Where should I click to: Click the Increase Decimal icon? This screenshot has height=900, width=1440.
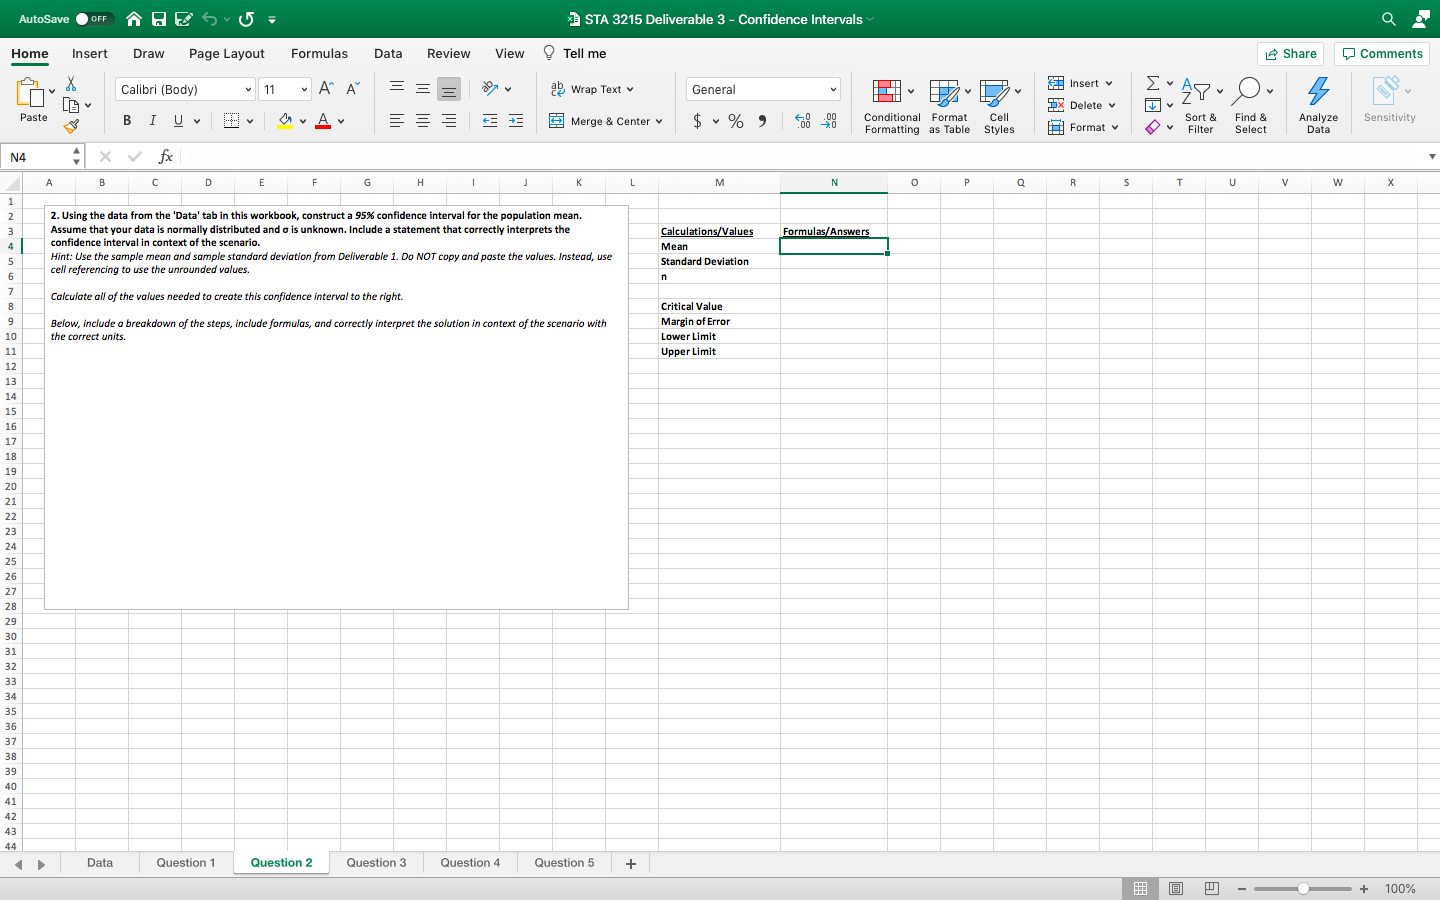[x=803, y=121]
